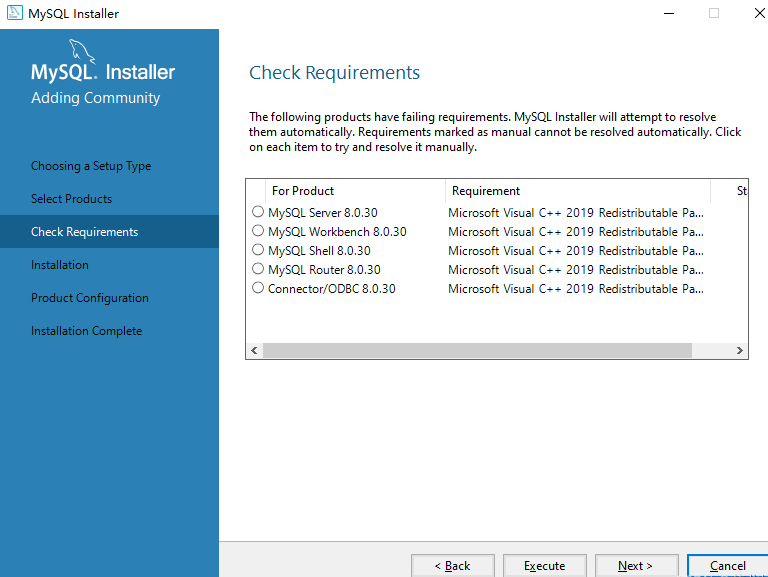
Task: Click the left scroll arrow of the list
Action: coord(254,351)
